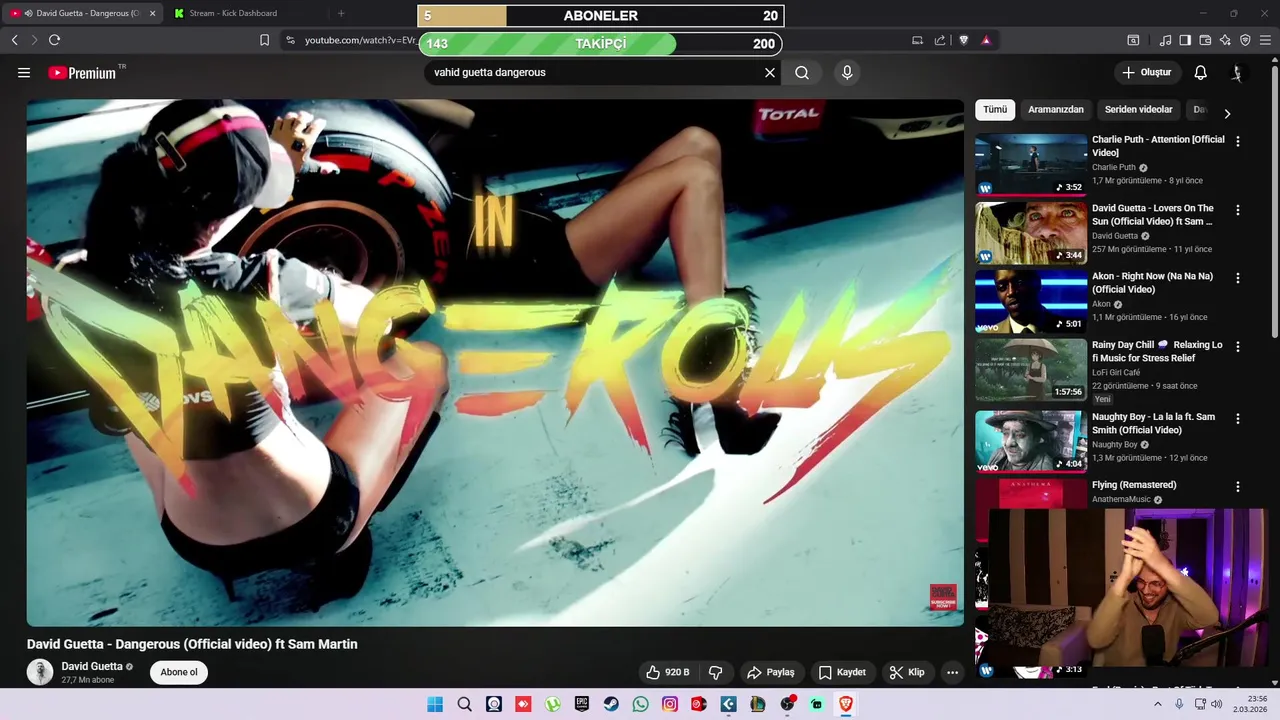1280x720 pixels.
Task: Bookmark this page in Brave
Action: (264, 40)
